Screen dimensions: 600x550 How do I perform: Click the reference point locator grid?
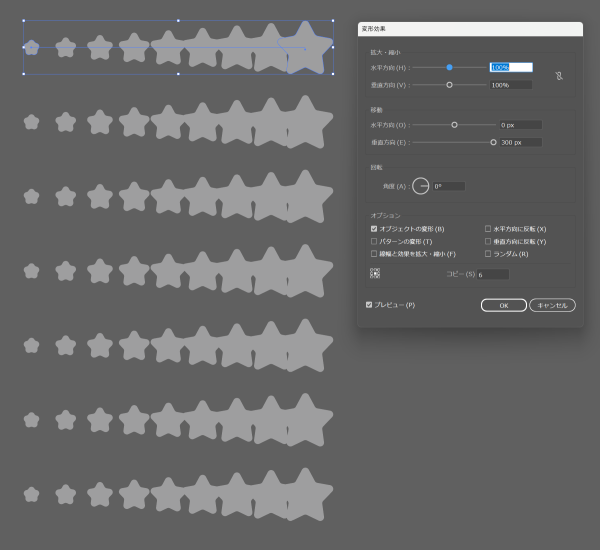coord(375,273)
